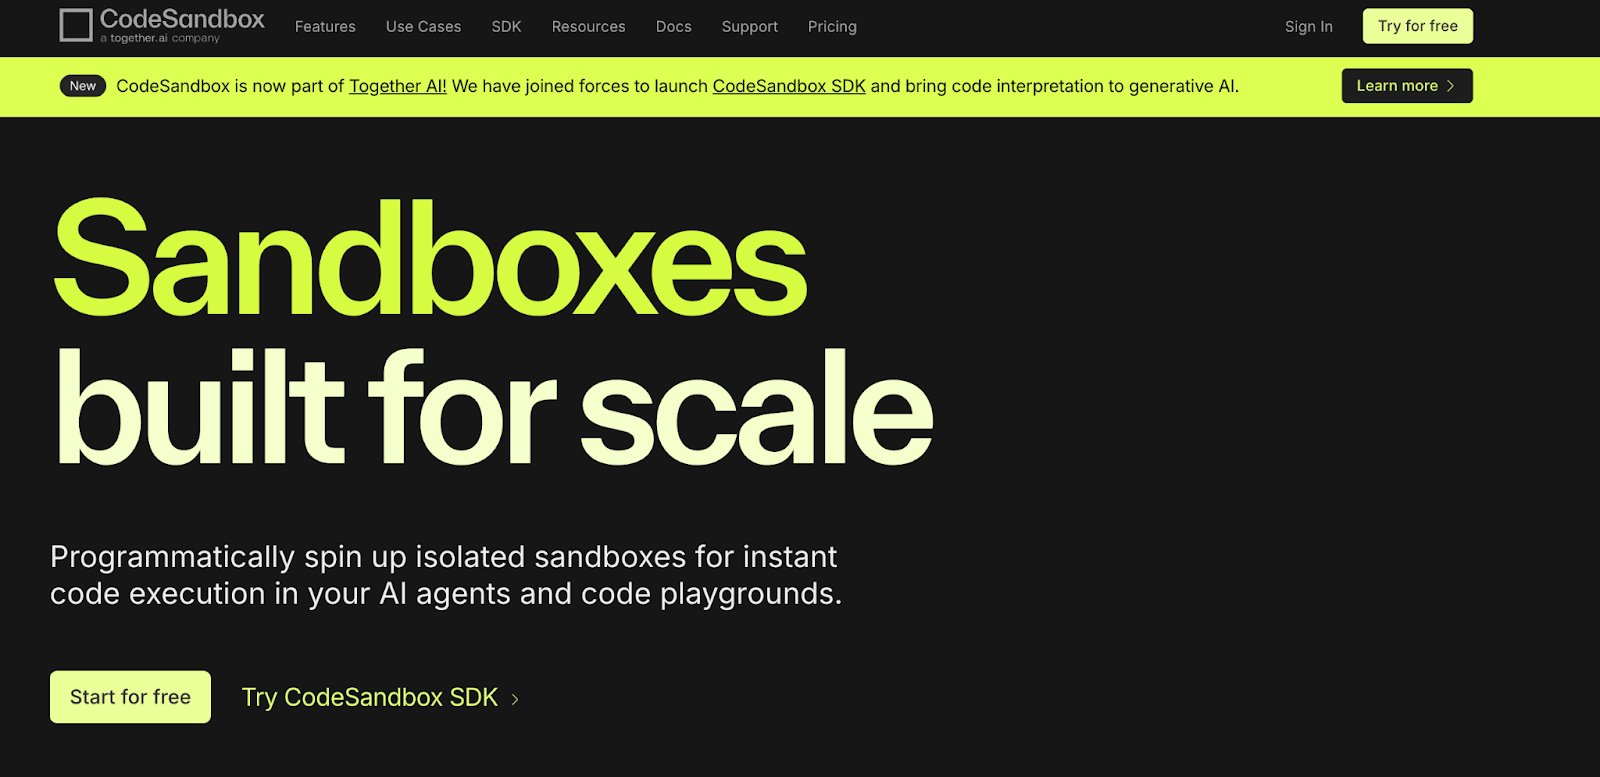Click the chevron after Try CodeSandbox SDK
Image resolution: width=1600 pixels, height=777 pixels.
[x=515, y=699]
